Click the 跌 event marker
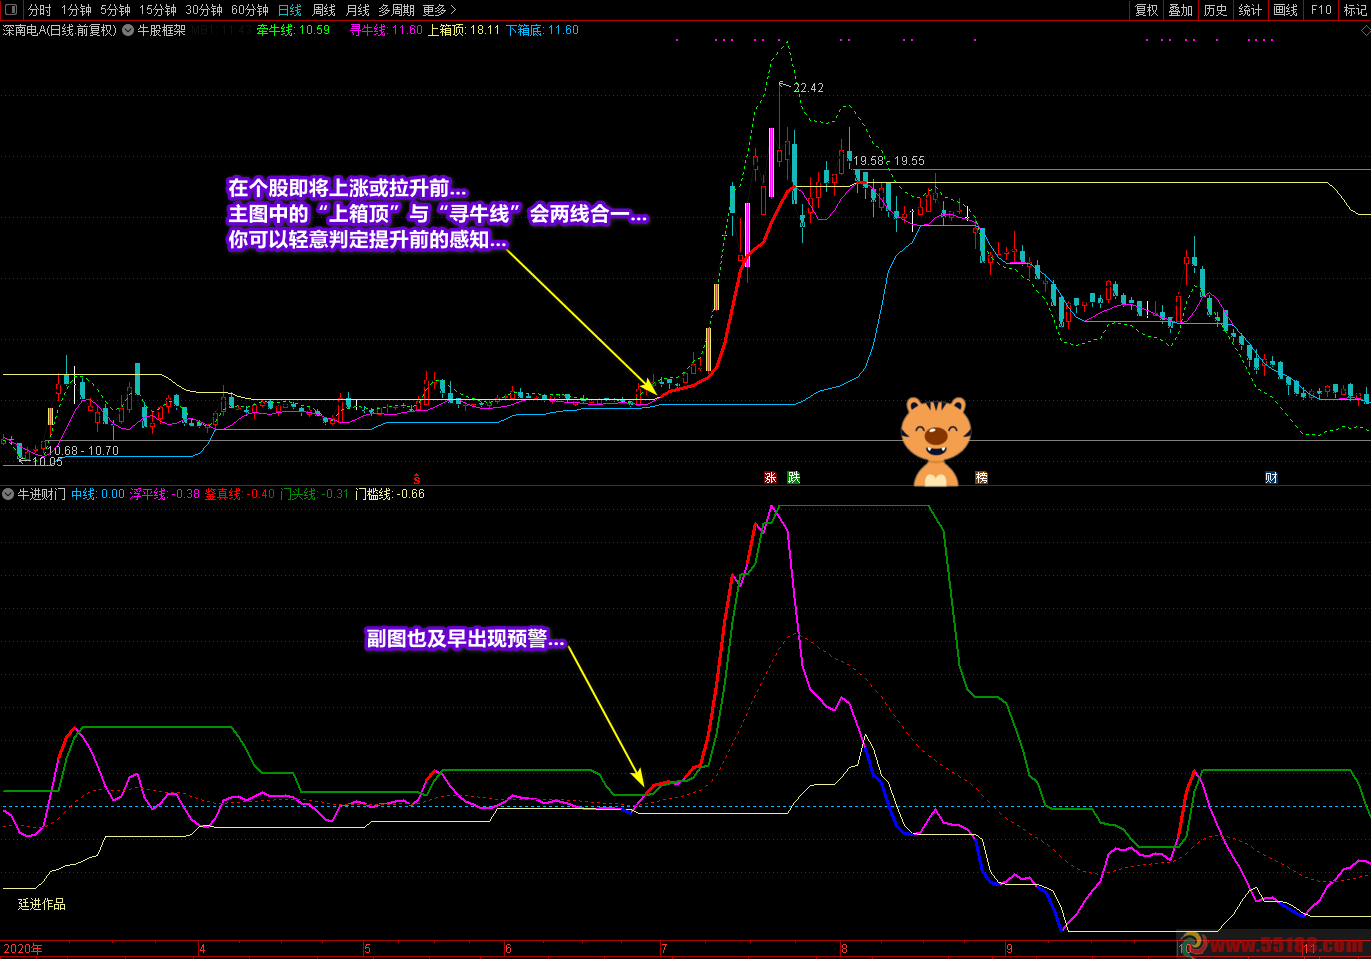The width and height of the screenshot is (1371, 959). coord(794,478)
